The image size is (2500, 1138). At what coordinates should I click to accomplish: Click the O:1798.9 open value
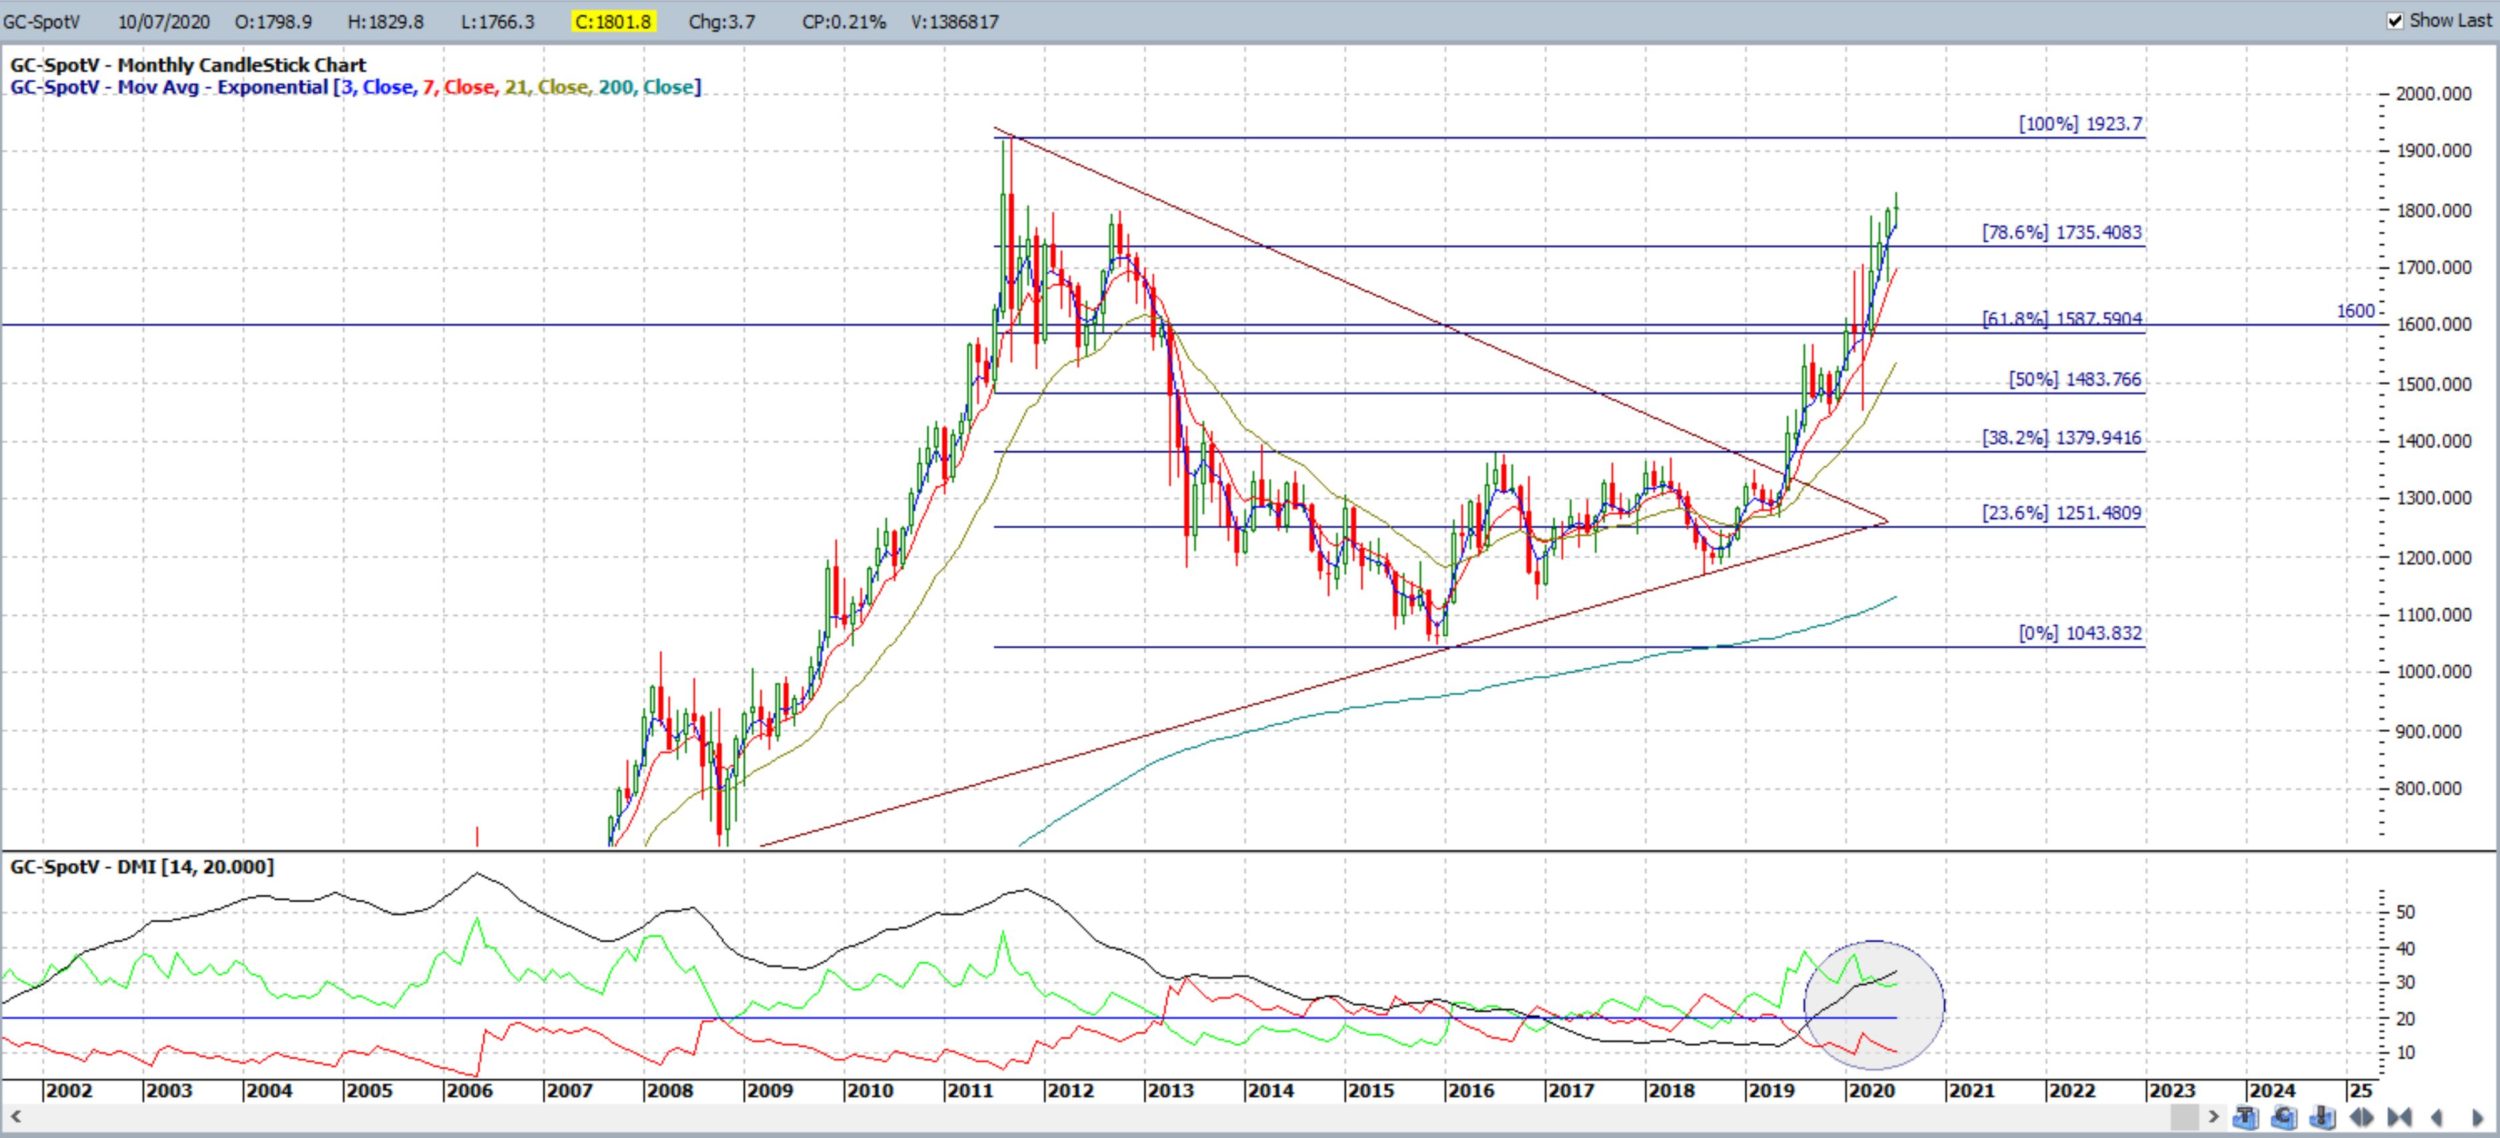pos(273,22)
